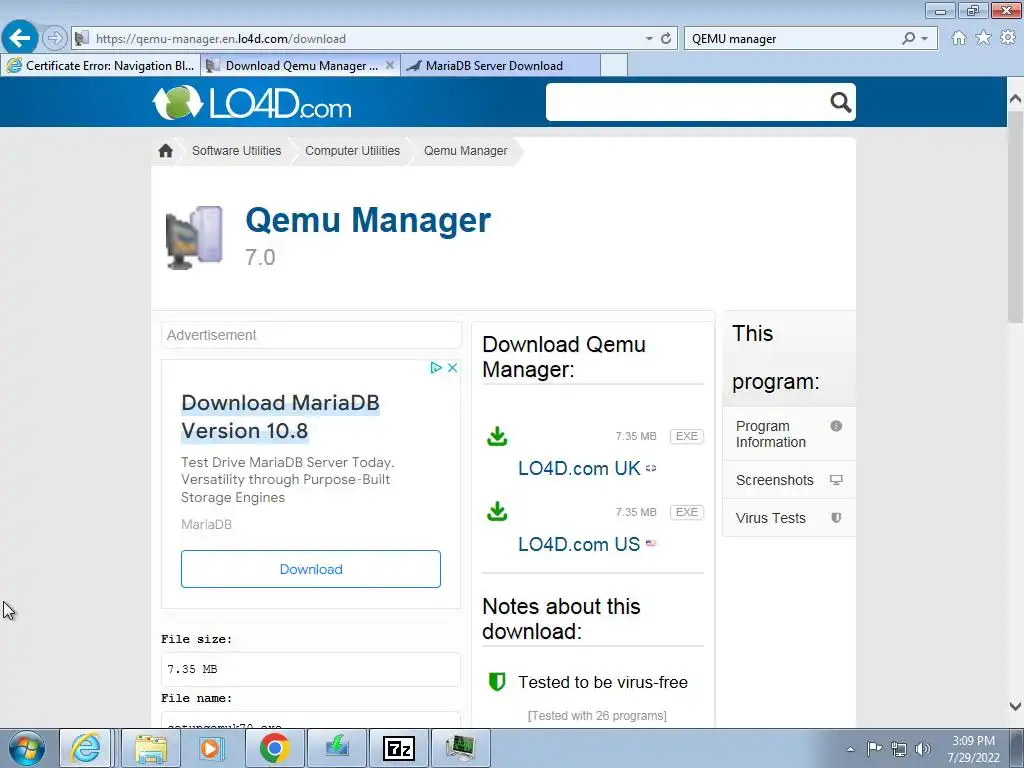Click the green download icon for UK mirror
Screen dimensions: 1024x768
[497, 436]
